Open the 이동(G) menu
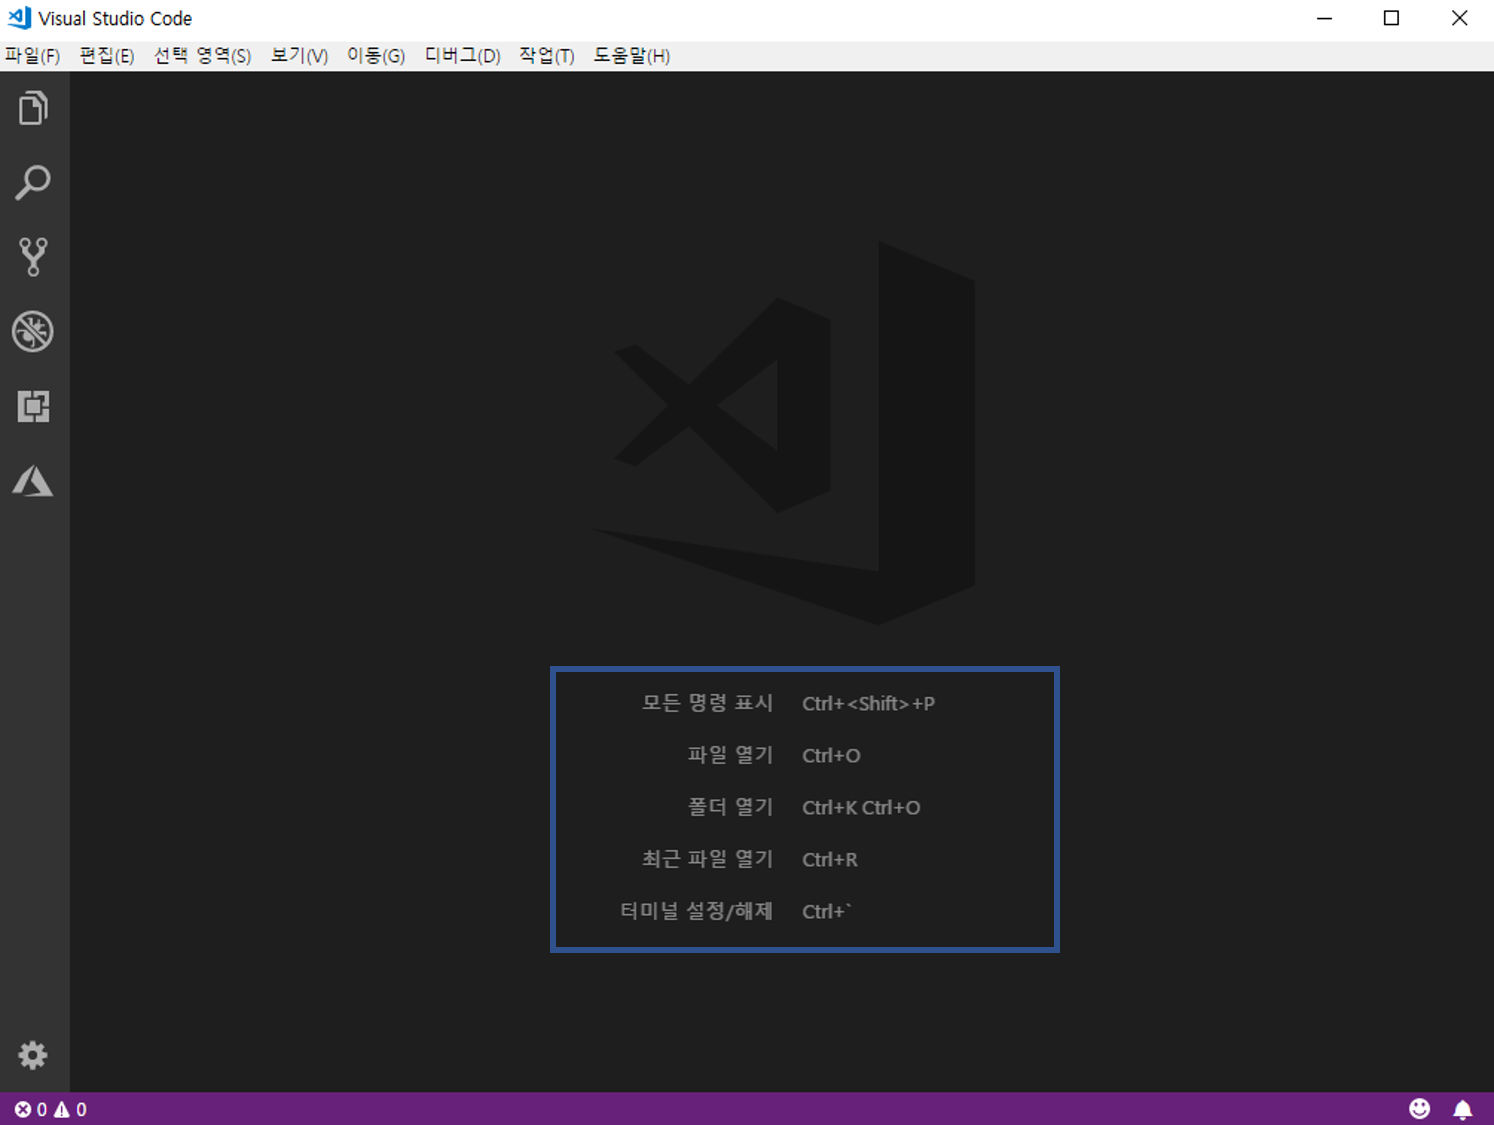 [376, 56]
